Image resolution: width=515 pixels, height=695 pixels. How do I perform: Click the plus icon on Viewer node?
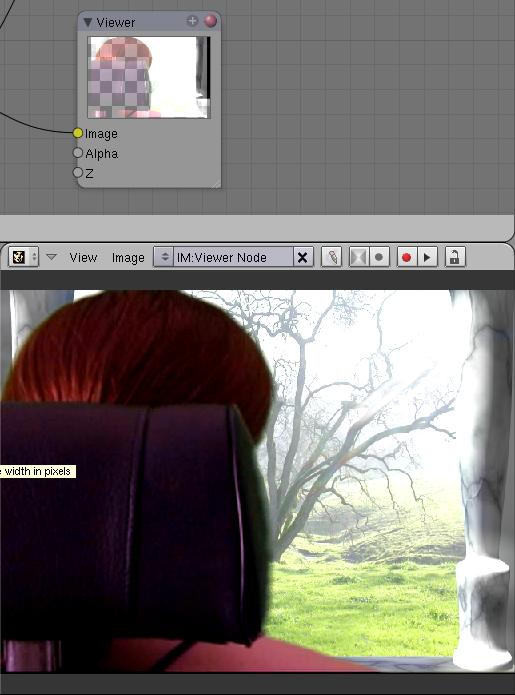192,21
